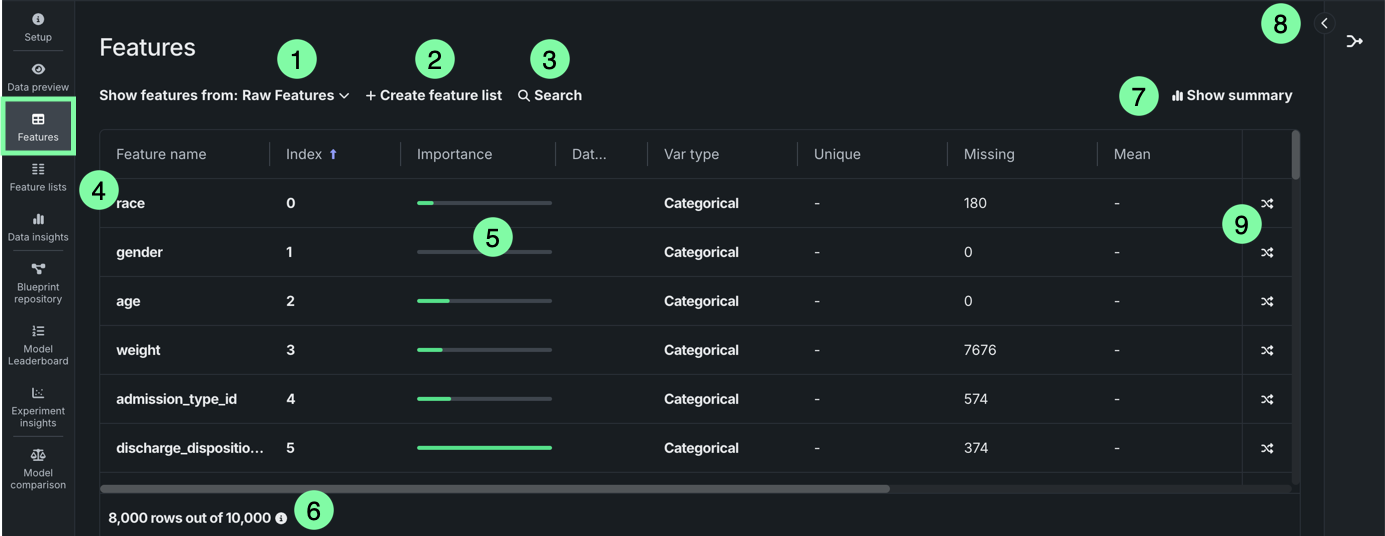Image resolution: width=1385 pixels, height=536 pixels.
Task: Open the Model comparison scales icon
Action: pos(38,468)
